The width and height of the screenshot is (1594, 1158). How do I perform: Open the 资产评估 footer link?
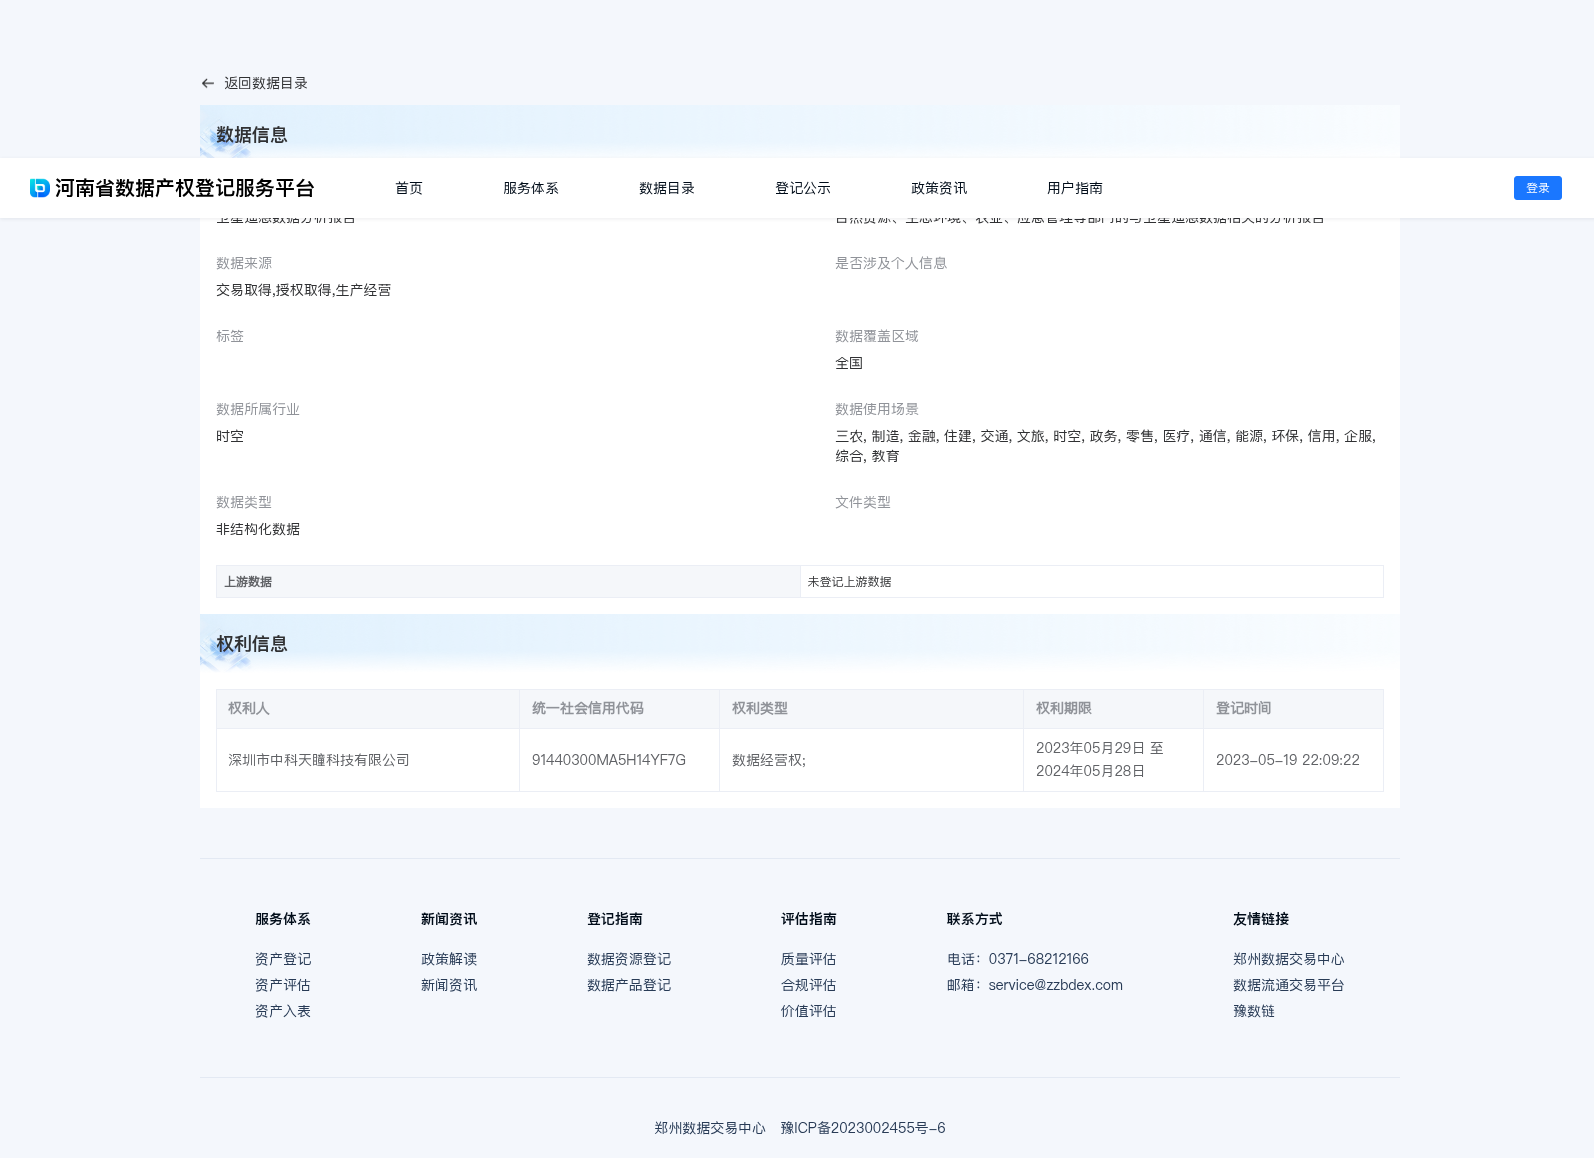pyautogui.click(x=283, y=985)
